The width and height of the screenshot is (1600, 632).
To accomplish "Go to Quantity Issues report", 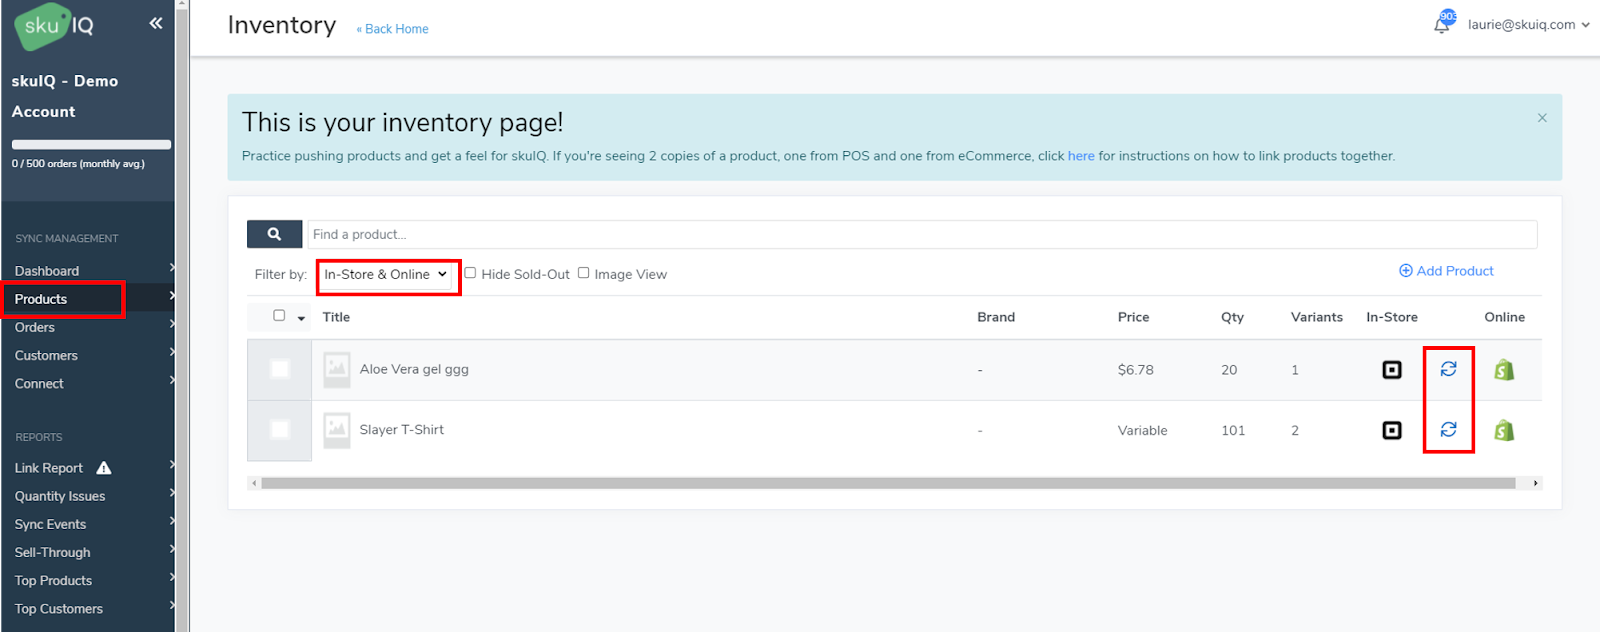I will [x=60, y=496].
